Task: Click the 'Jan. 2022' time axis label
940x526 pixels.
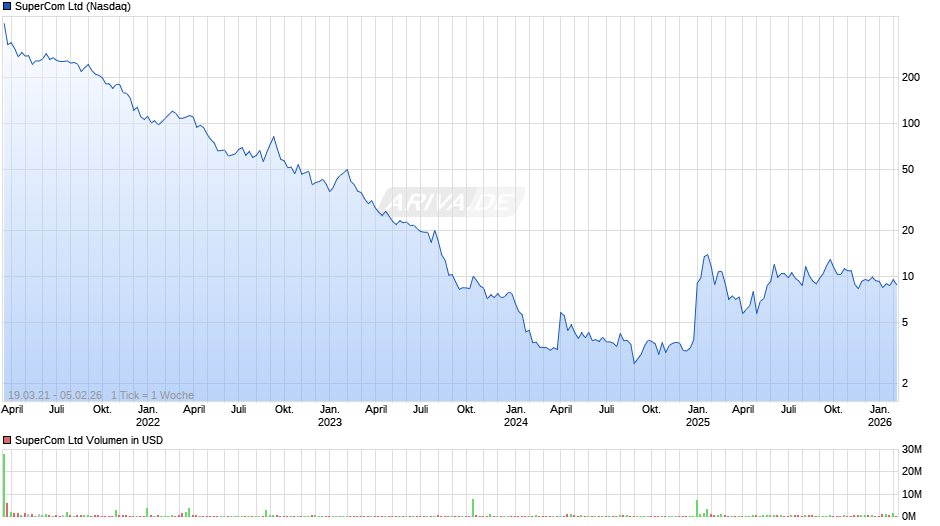Action: [147, 416]
